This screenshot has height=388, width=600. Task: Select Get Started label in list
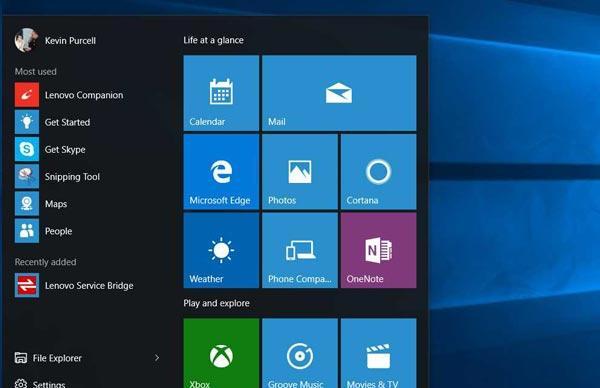click(x=67, y=122)
